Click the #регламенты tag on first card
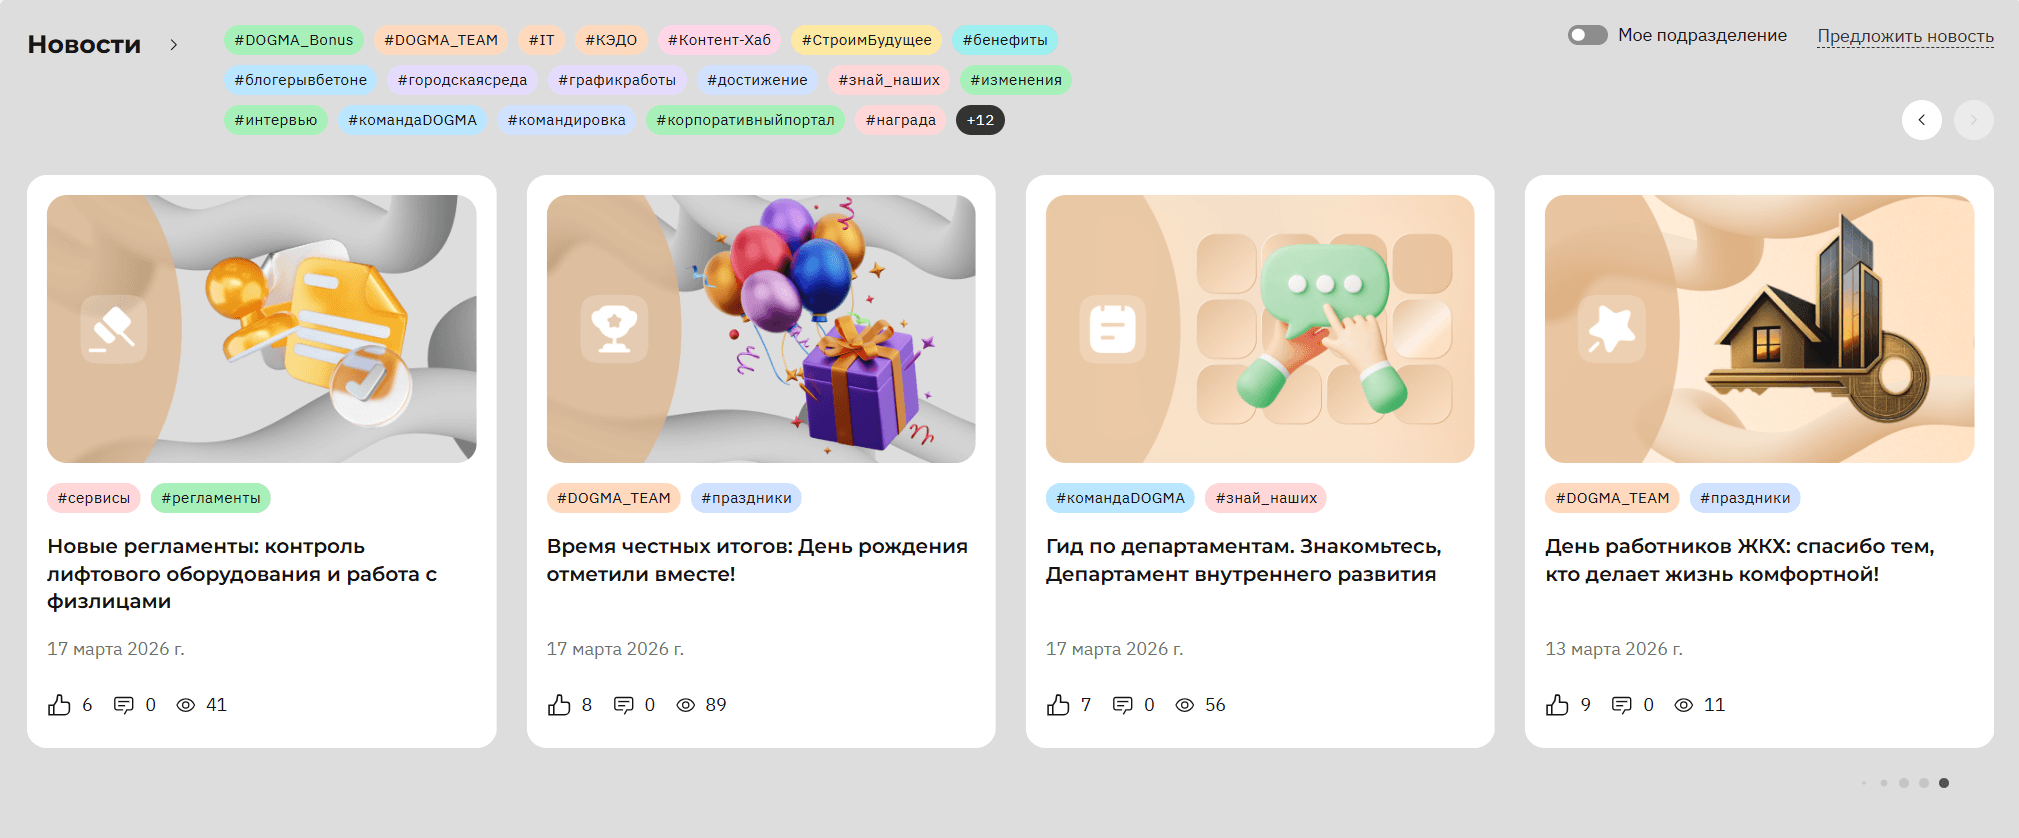Image resolution: width=2019 pixels, height=838 pixels. 211,498
